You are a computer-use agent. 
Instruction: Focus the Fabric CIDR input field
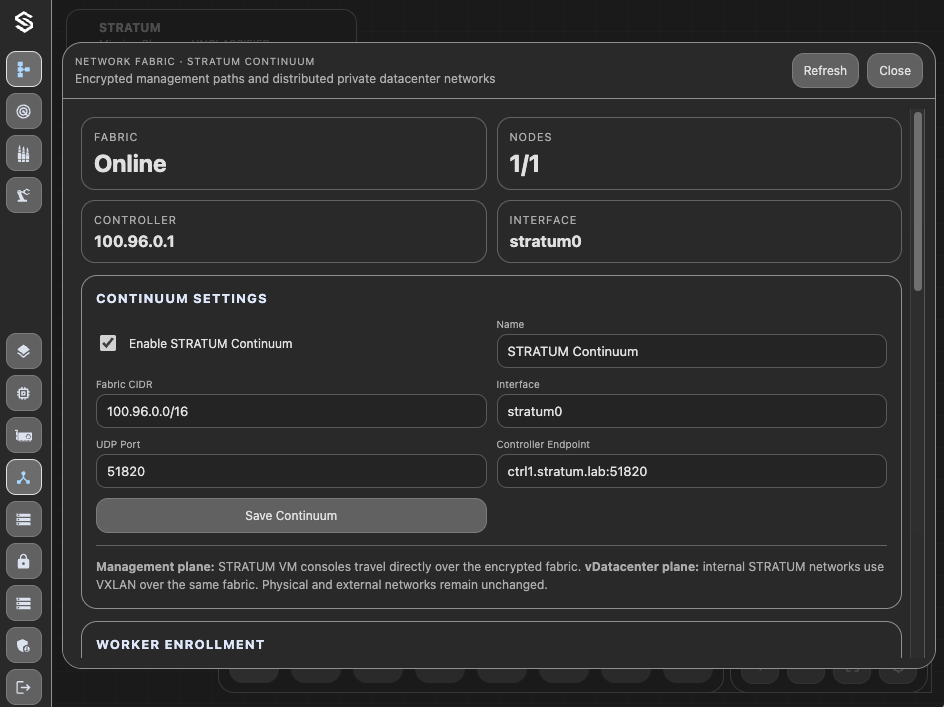click(x=291, y=411)
